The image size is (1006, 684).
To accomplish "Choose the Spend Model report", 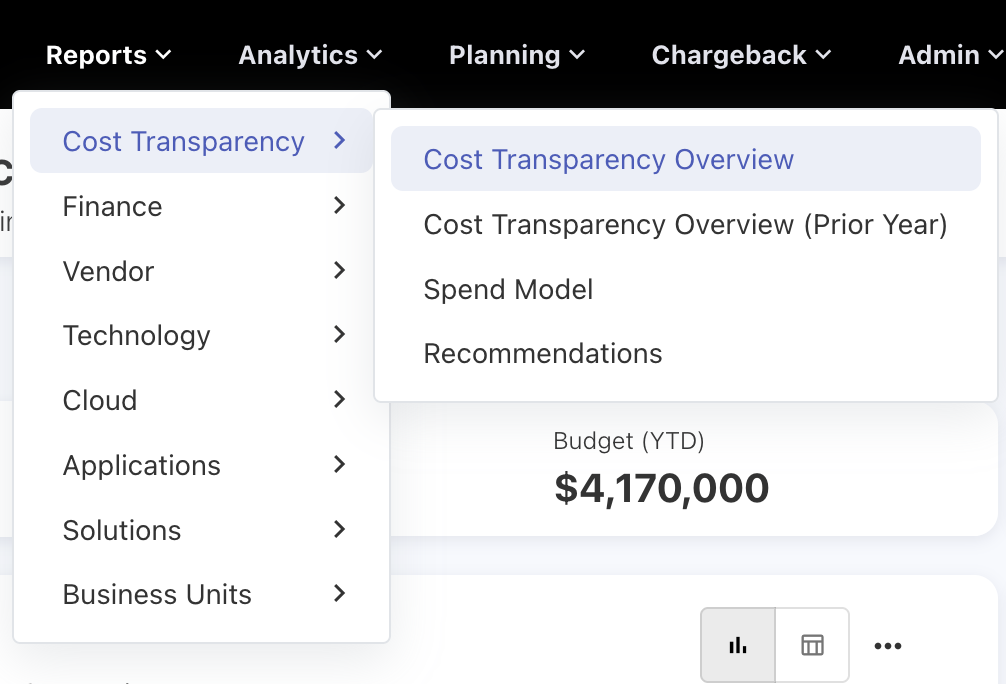I will click(x=508, y=289).
